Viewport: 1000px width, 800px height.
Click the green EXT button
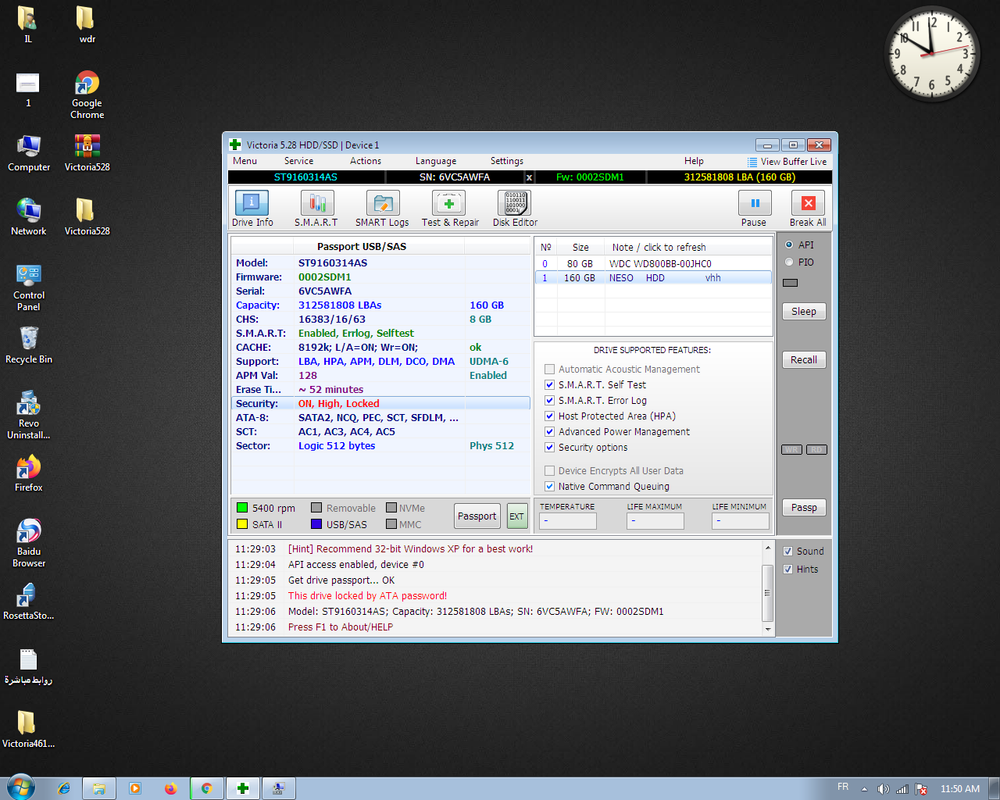[x=517, y=516]
